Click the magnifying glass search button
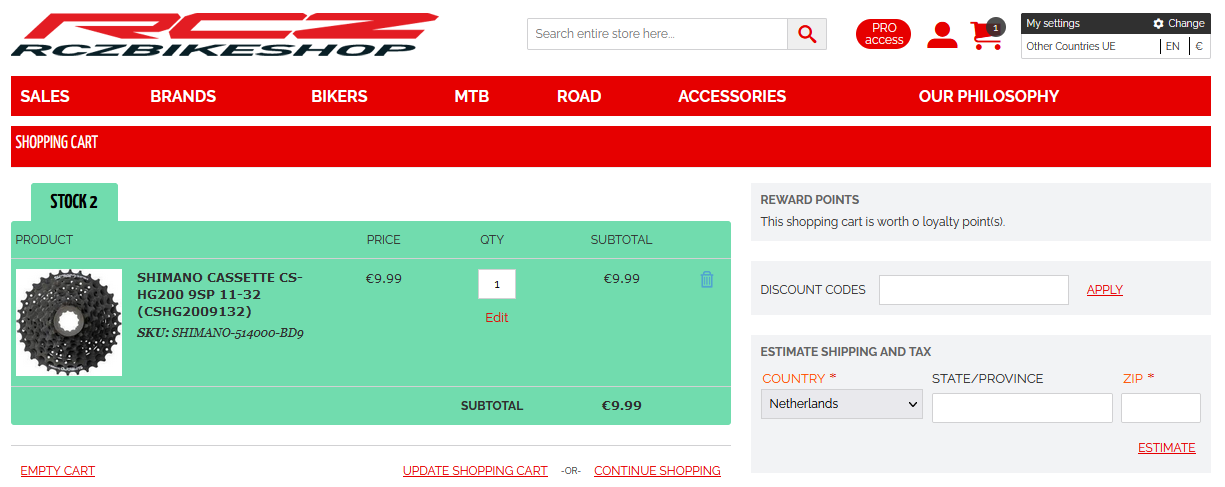This screenshot has width=1225, height=487. point(807,34)
